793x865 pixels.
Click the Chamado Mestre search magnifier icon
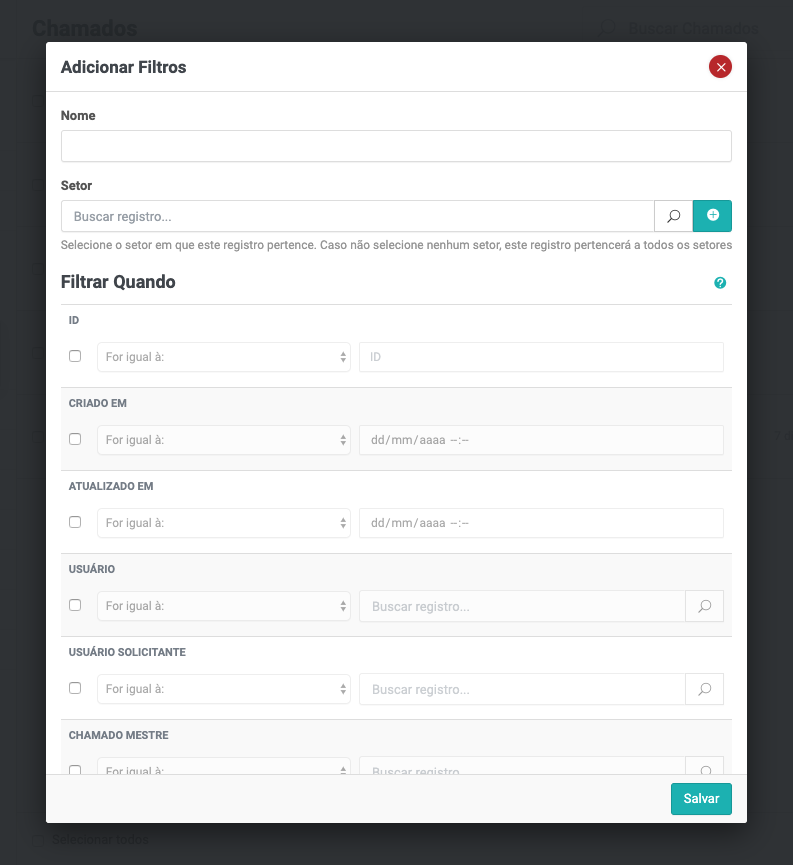tap(704, 768)
